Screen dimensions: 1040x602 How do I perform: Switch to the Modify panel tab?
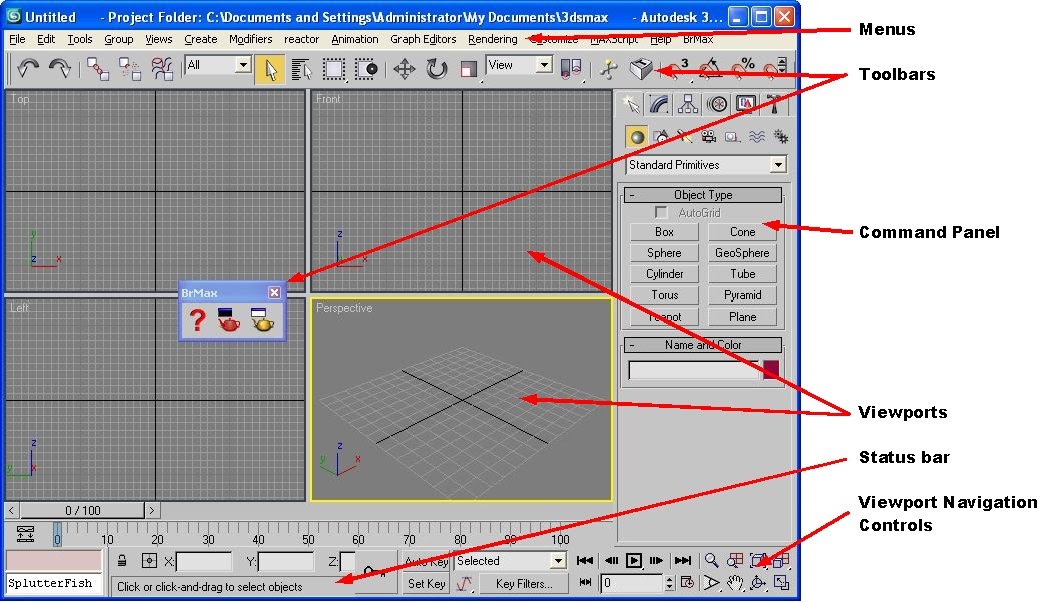coord(659,104)
